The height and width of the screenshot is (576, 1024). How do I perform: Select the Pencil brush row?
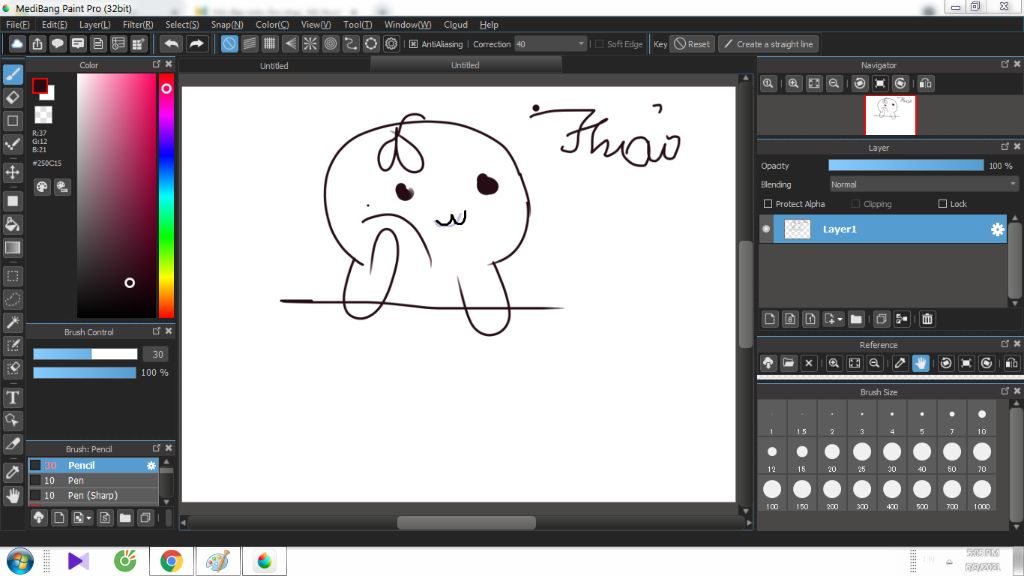pyautogui.click(x=93, y=466)
